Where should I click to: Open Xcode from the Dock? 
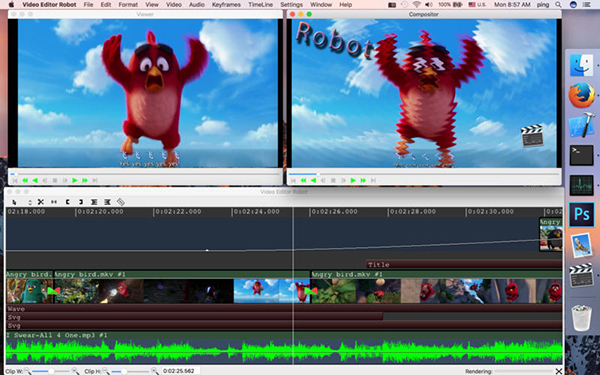[581, 125]
